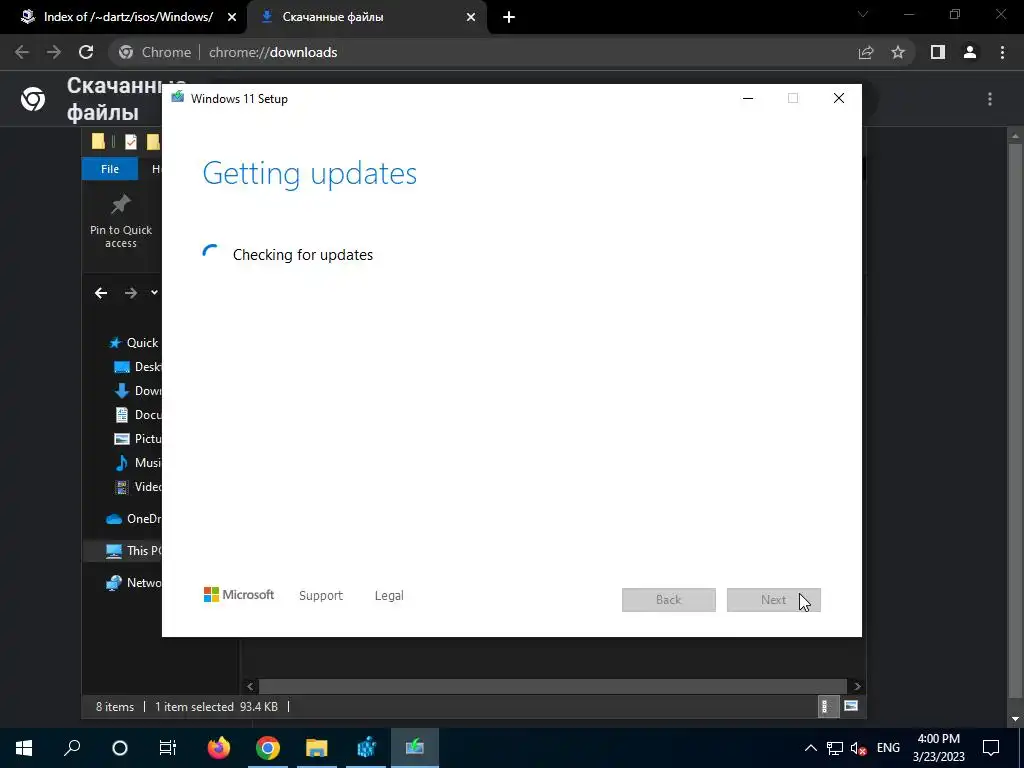Screen dimensions: 1024x768
Task: Close the Скачанные файлы tab
Action: point(471,17)
